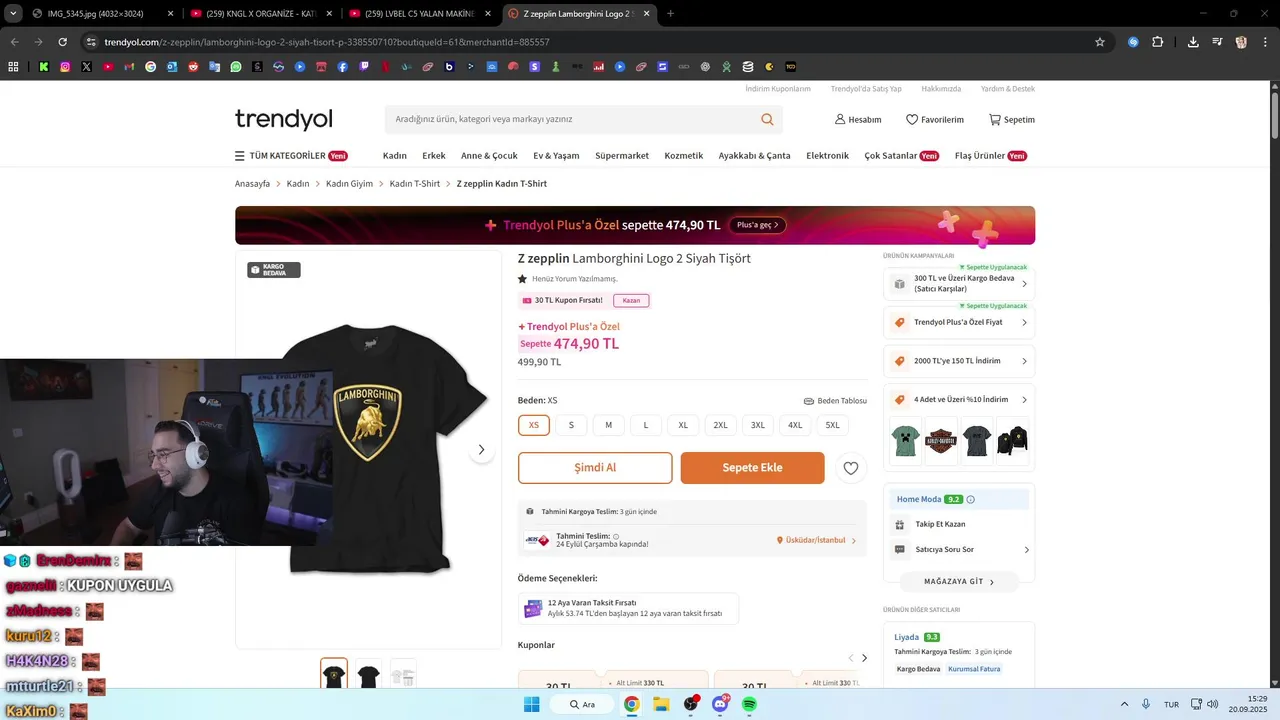The image size is (1280, 720).
Task: Open TÜM KATEGORİLER hamburger menu
Action: (240, 156)
